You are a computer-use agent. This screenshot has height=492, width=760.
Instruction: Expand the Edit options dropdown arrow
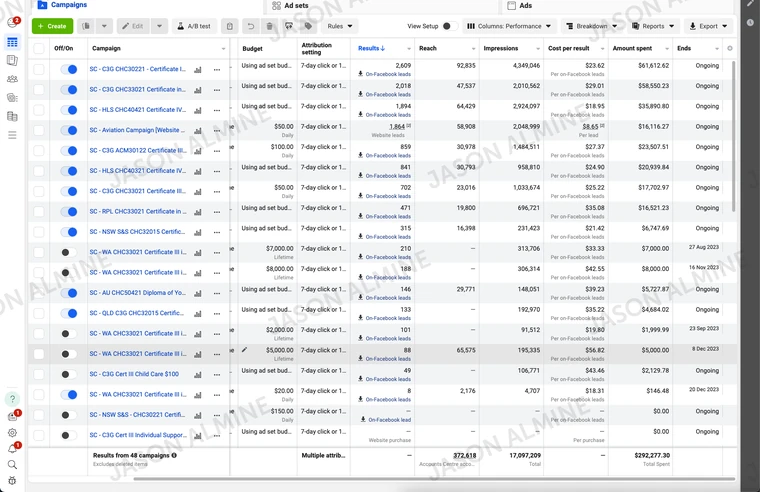click(159, 26)
